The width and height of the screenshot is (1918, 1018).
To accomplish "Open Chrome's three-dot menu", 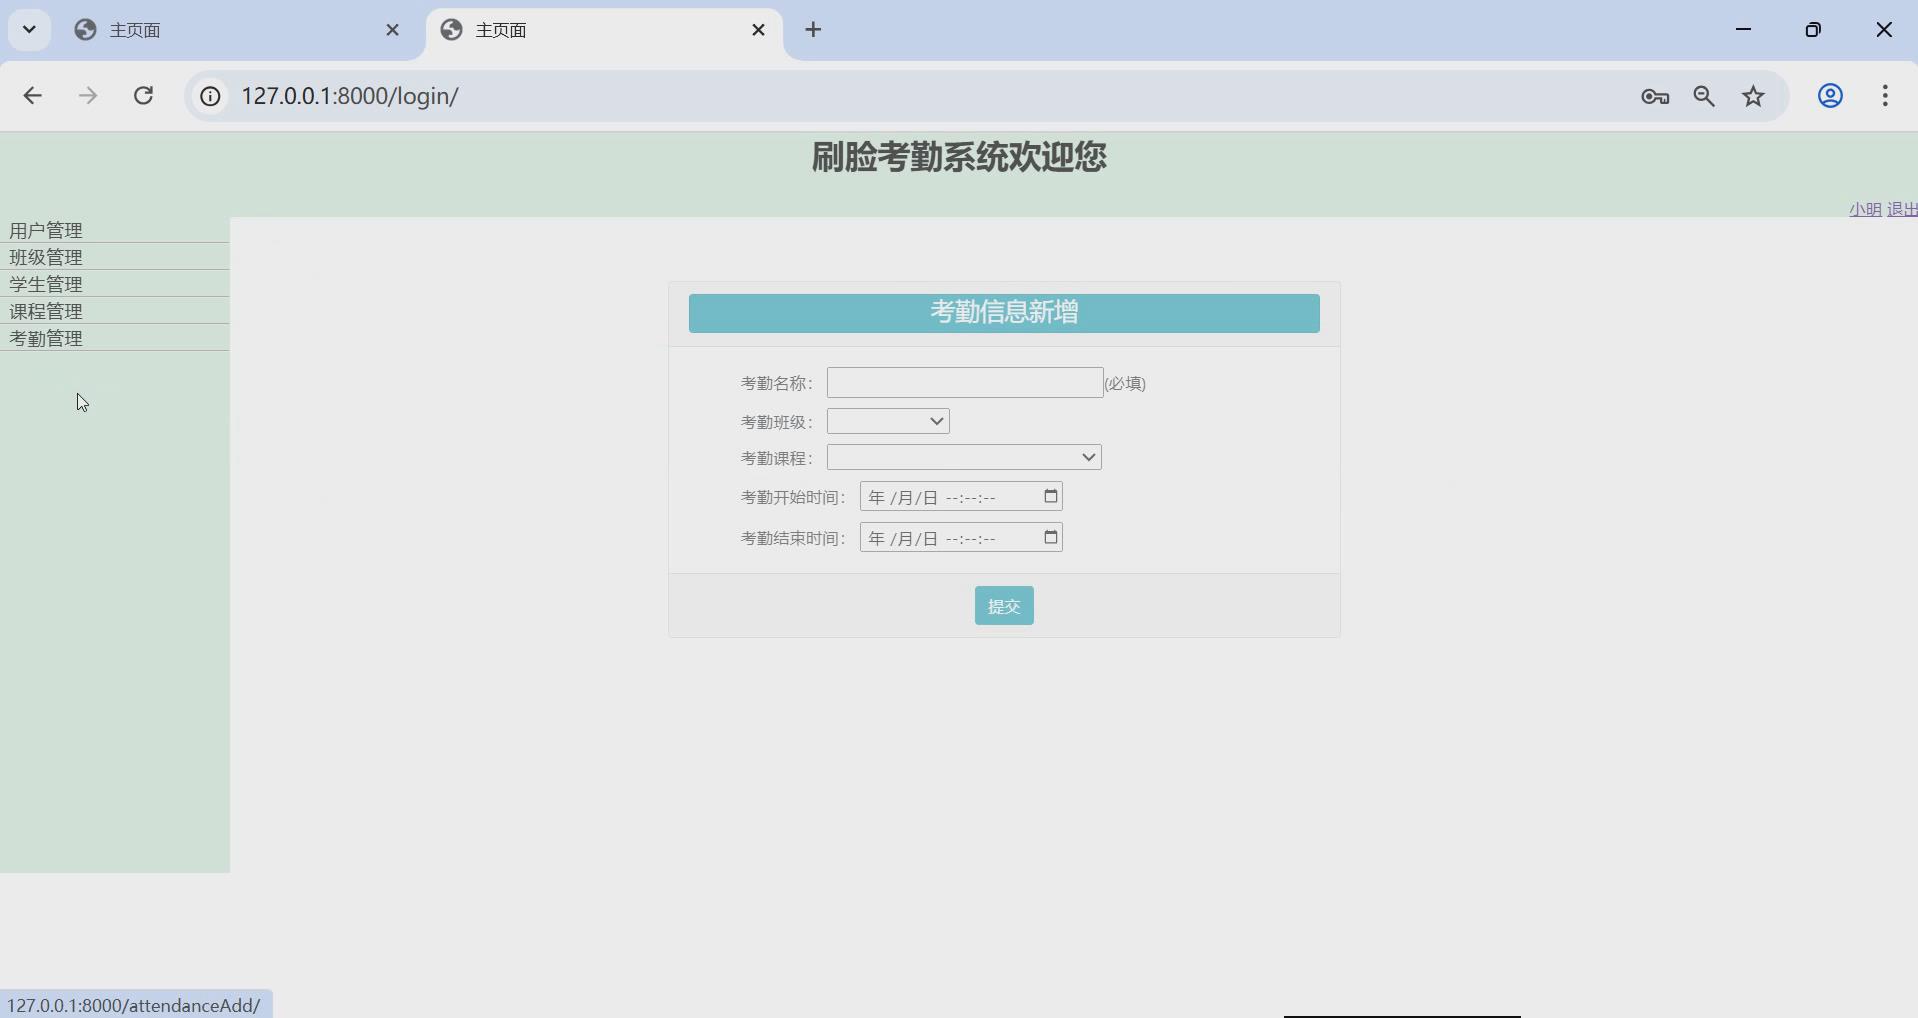I will (1886, 96).
